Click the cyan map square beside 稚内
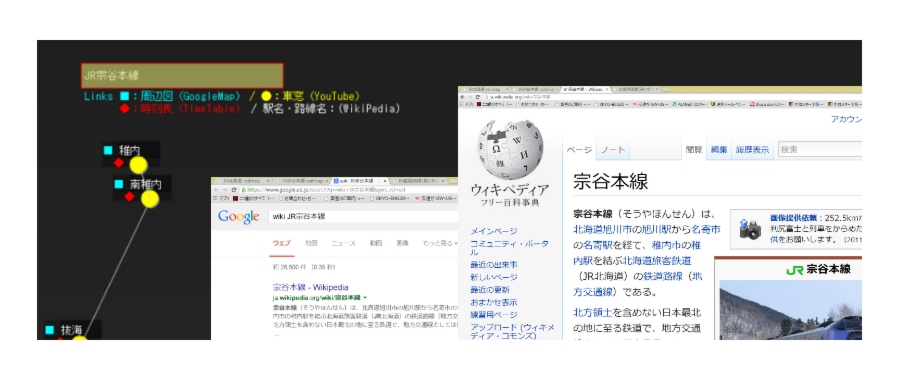The image size is (900, 380). click(108, 150)
